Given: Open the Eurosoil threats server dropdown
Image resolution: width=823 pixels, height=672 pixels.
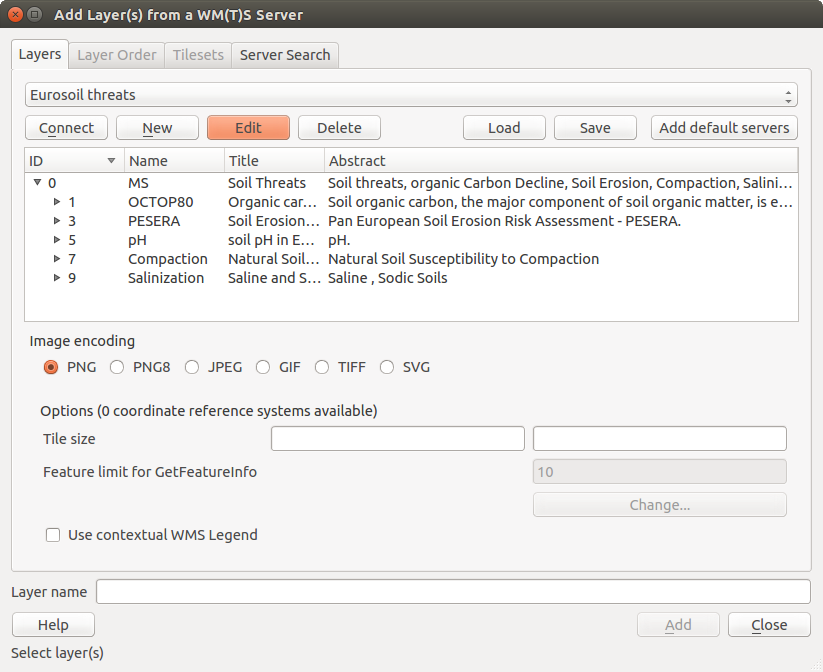Looking at the screenshot, I should (411, 95).
